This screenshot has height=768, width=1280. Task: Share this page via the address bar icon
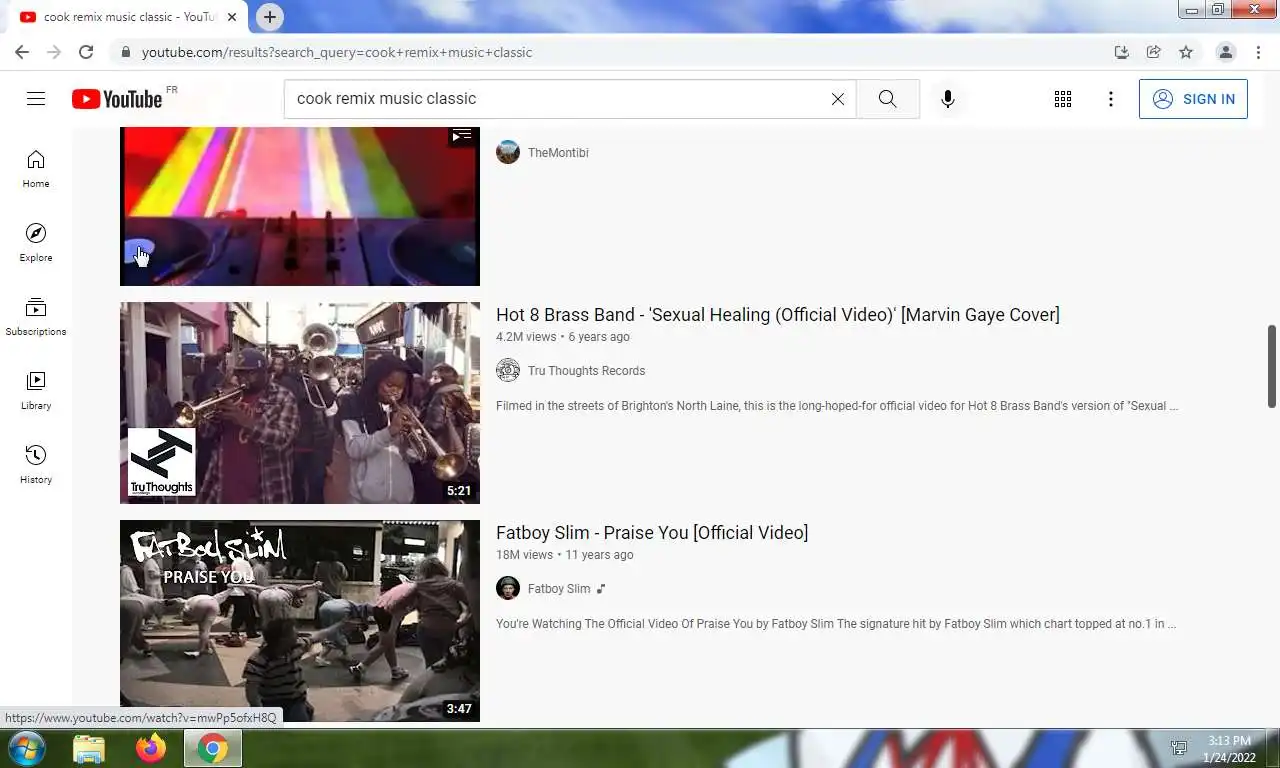point(1154,52)
